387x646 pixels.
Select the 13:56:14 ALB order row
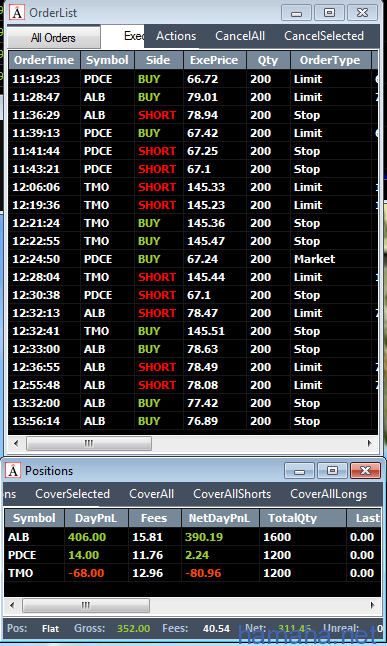coord(193,421)
